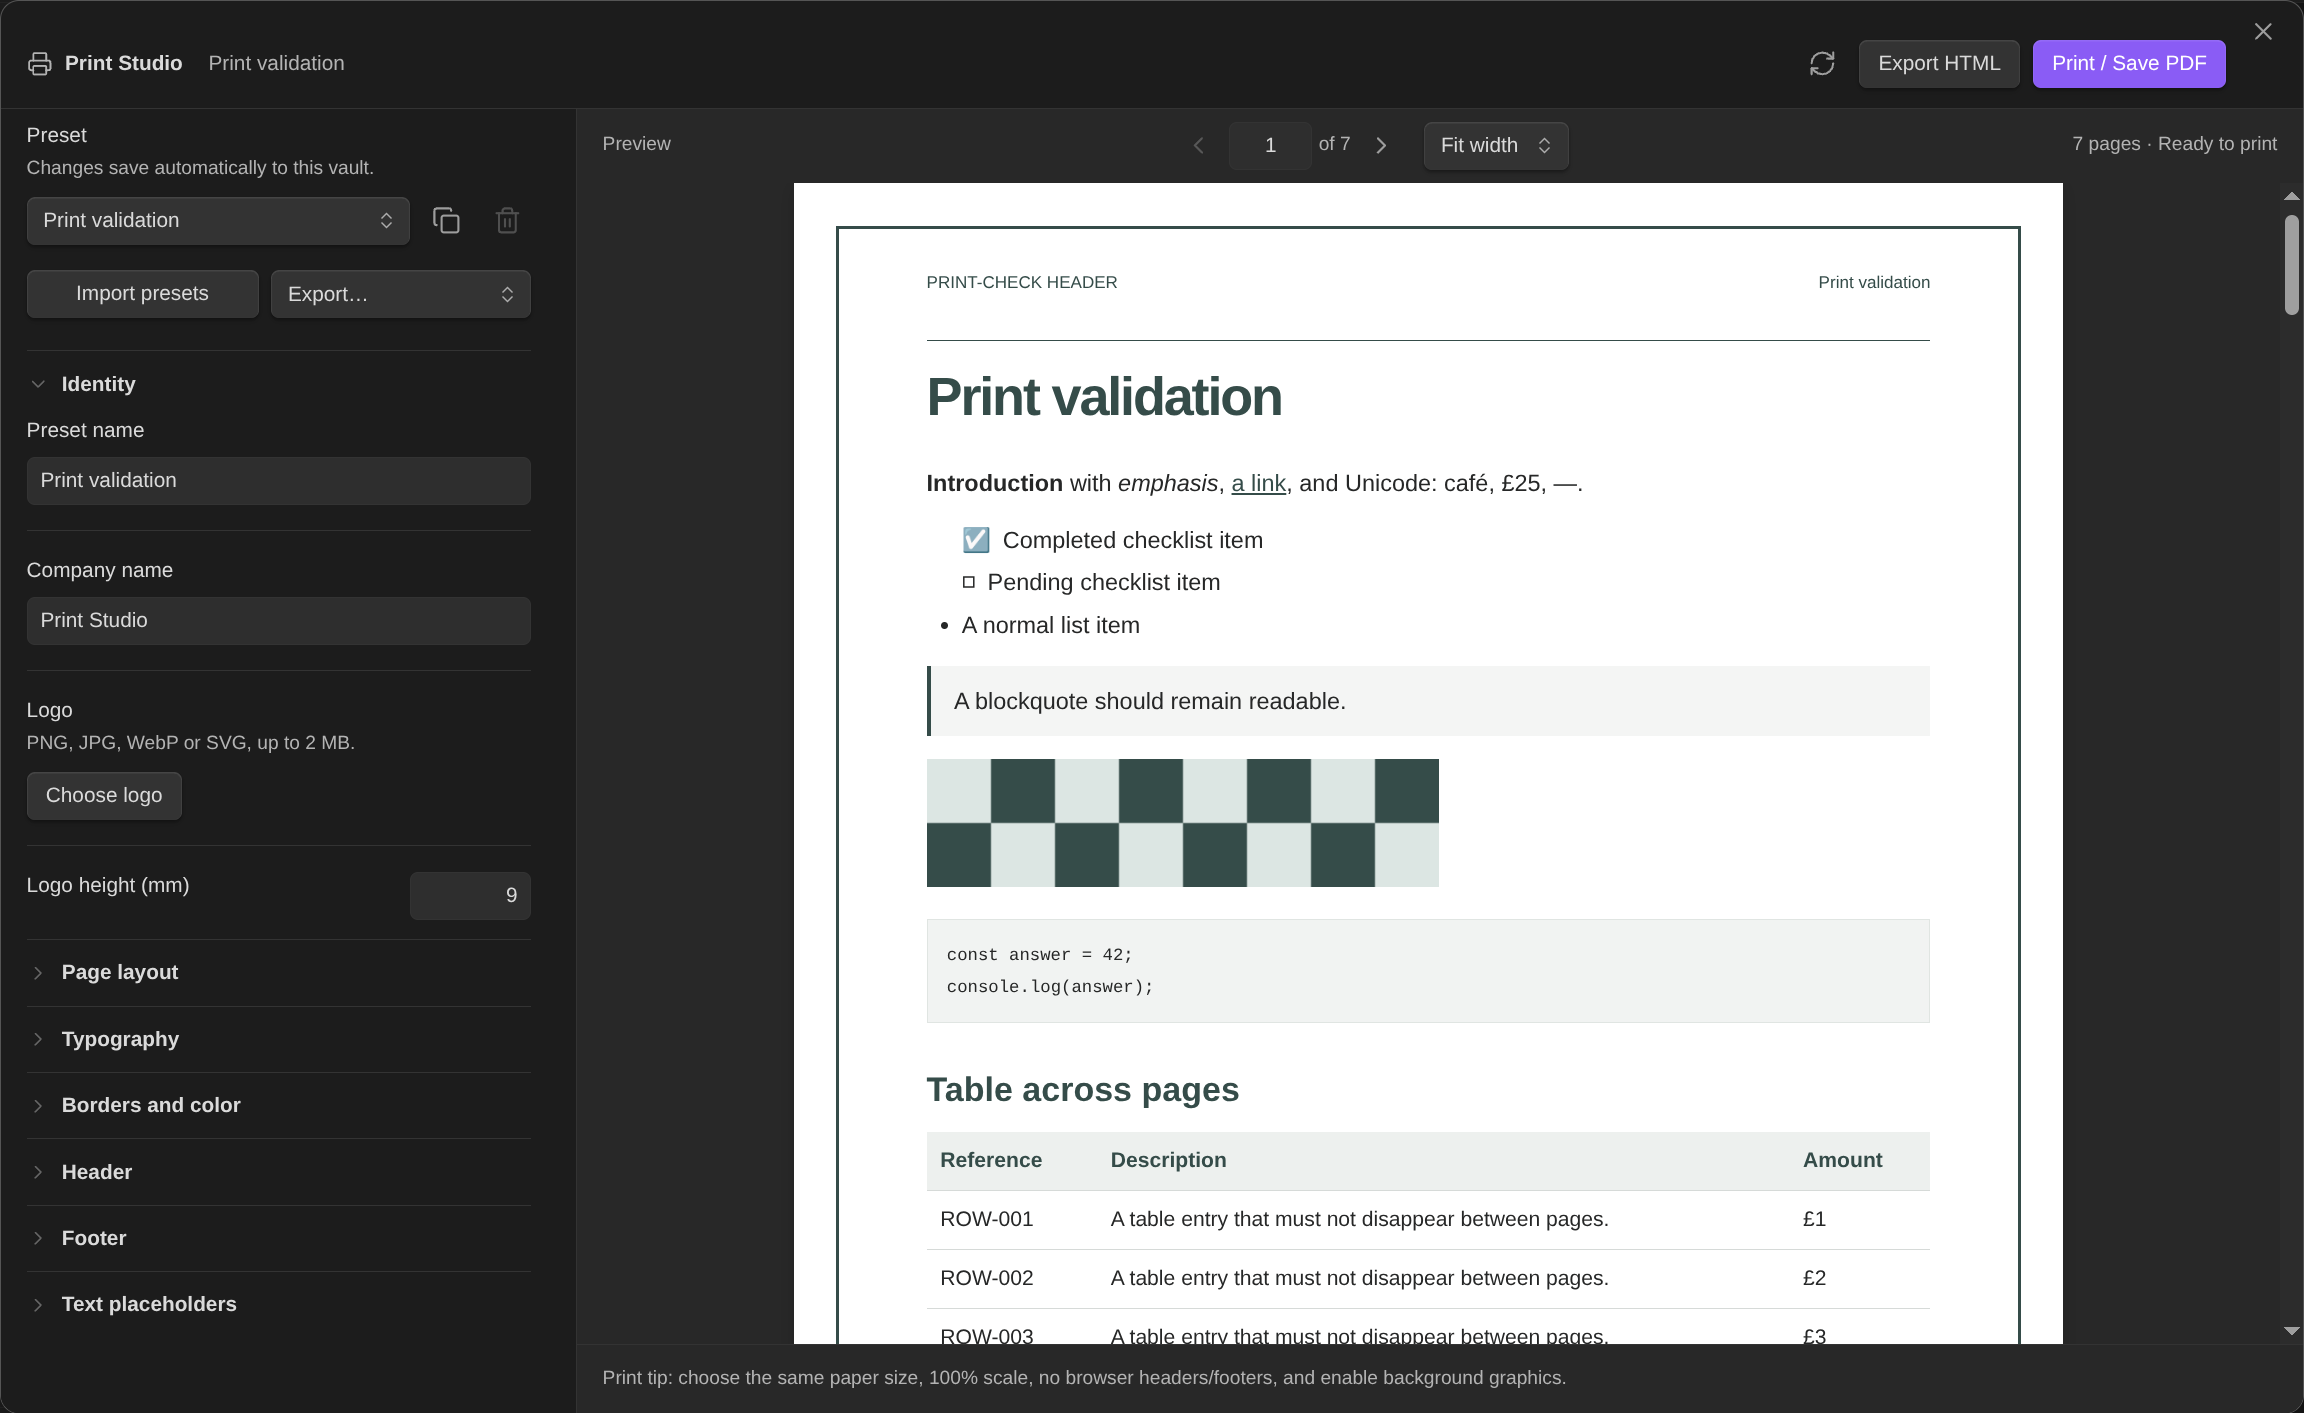The image size is (2304, 1413).
Task: Click the completed checklist item checkbox in preview
Action: [976, 541]
